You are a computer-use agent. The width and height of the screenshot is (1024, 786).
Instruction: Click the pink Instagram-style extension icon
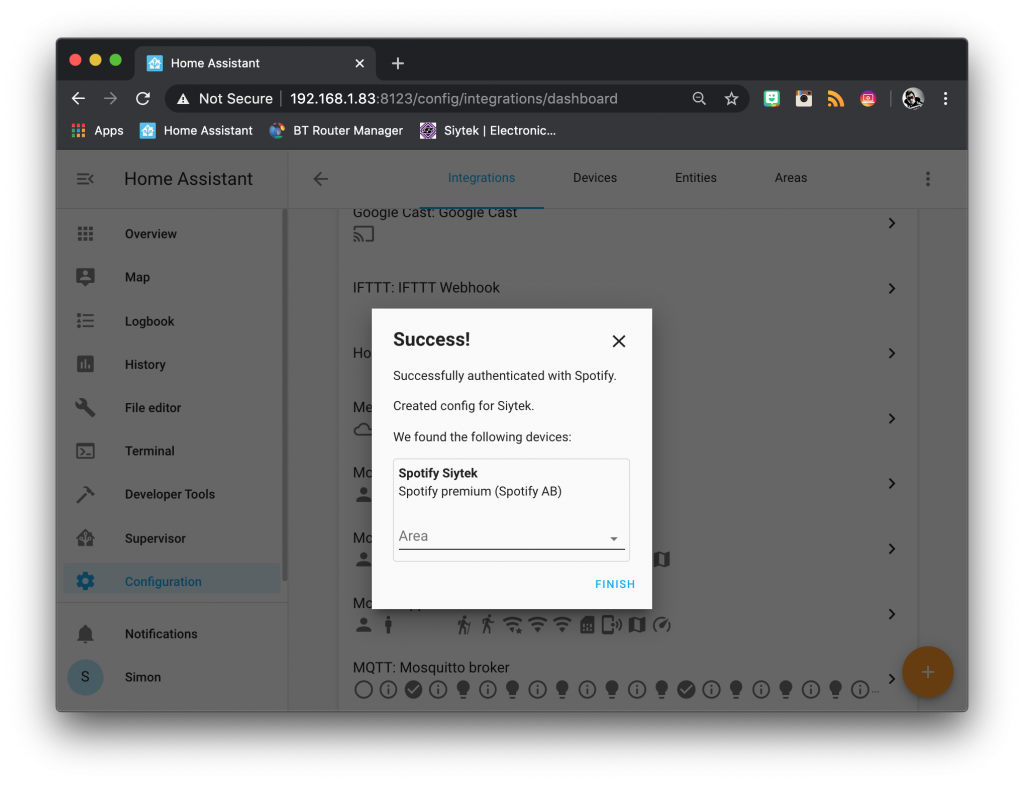point(868,99)
